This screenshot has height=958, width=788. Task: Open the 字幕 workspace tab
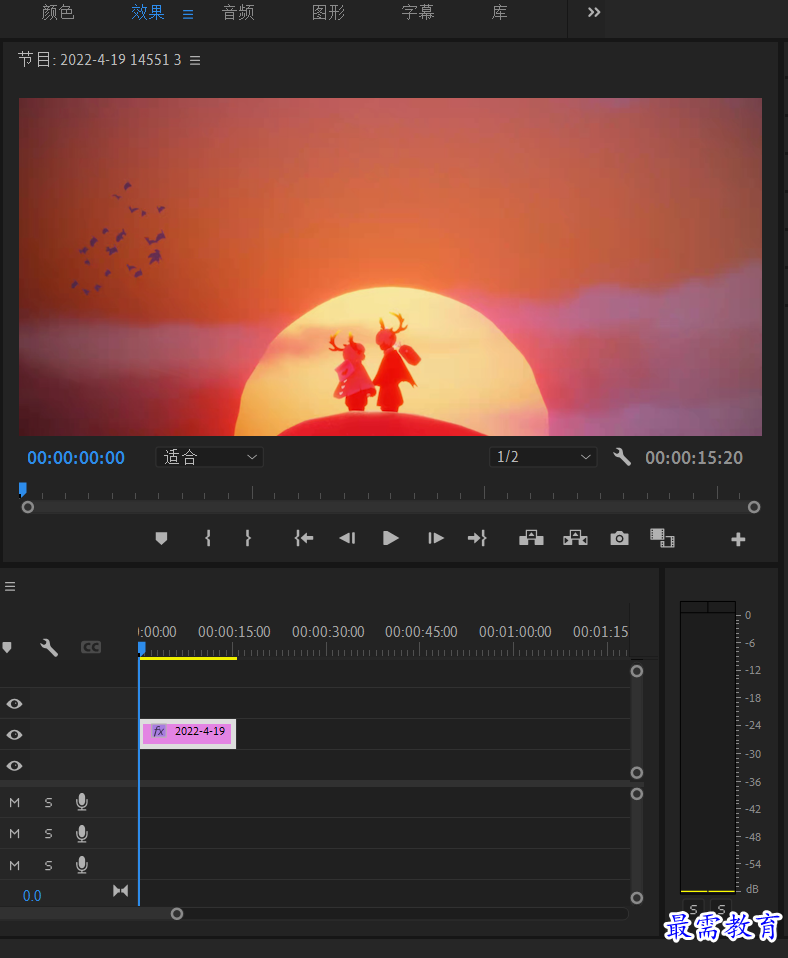[x=418, y=12]
